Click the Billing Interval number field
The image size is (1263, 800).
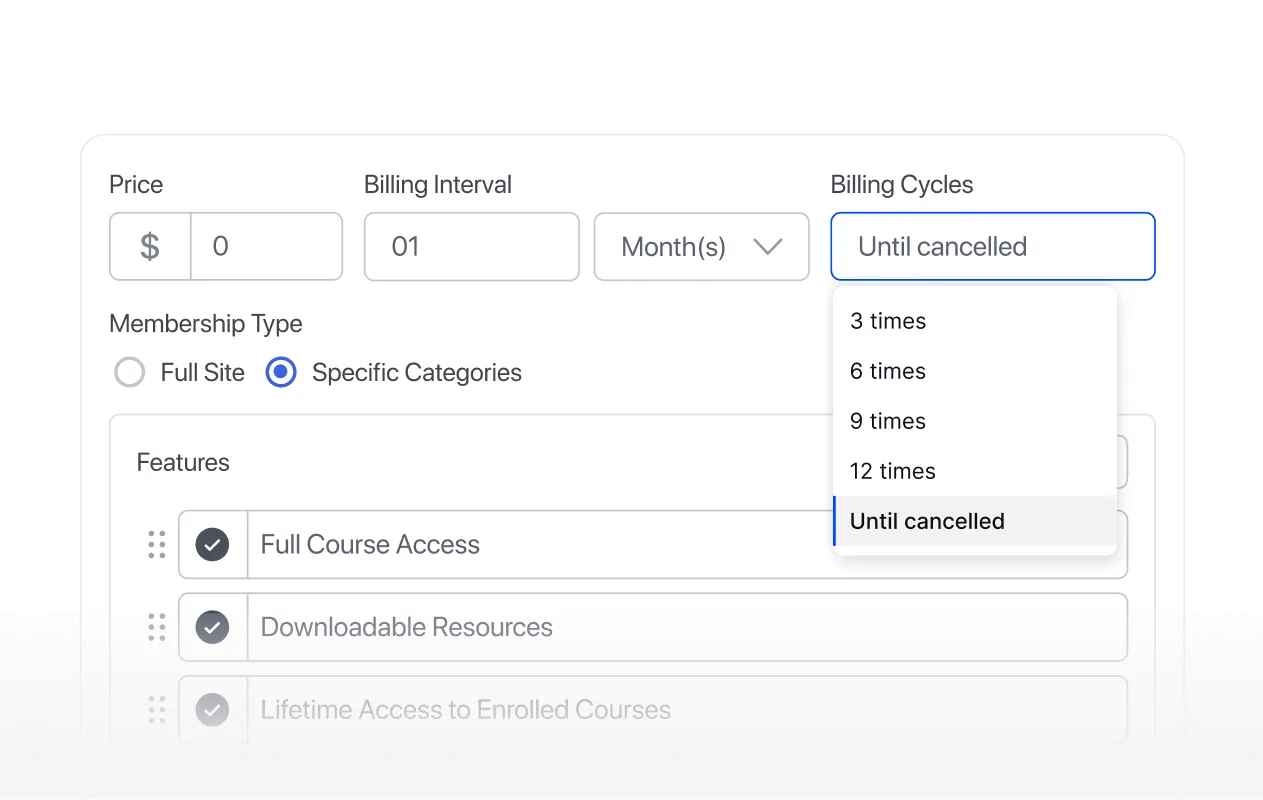point(472,246)
